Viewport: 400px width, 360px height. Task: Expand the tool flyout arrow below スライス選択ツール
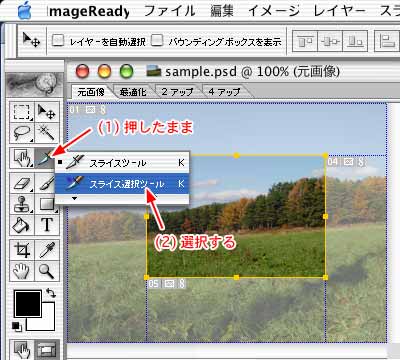[x=74, y=199]
